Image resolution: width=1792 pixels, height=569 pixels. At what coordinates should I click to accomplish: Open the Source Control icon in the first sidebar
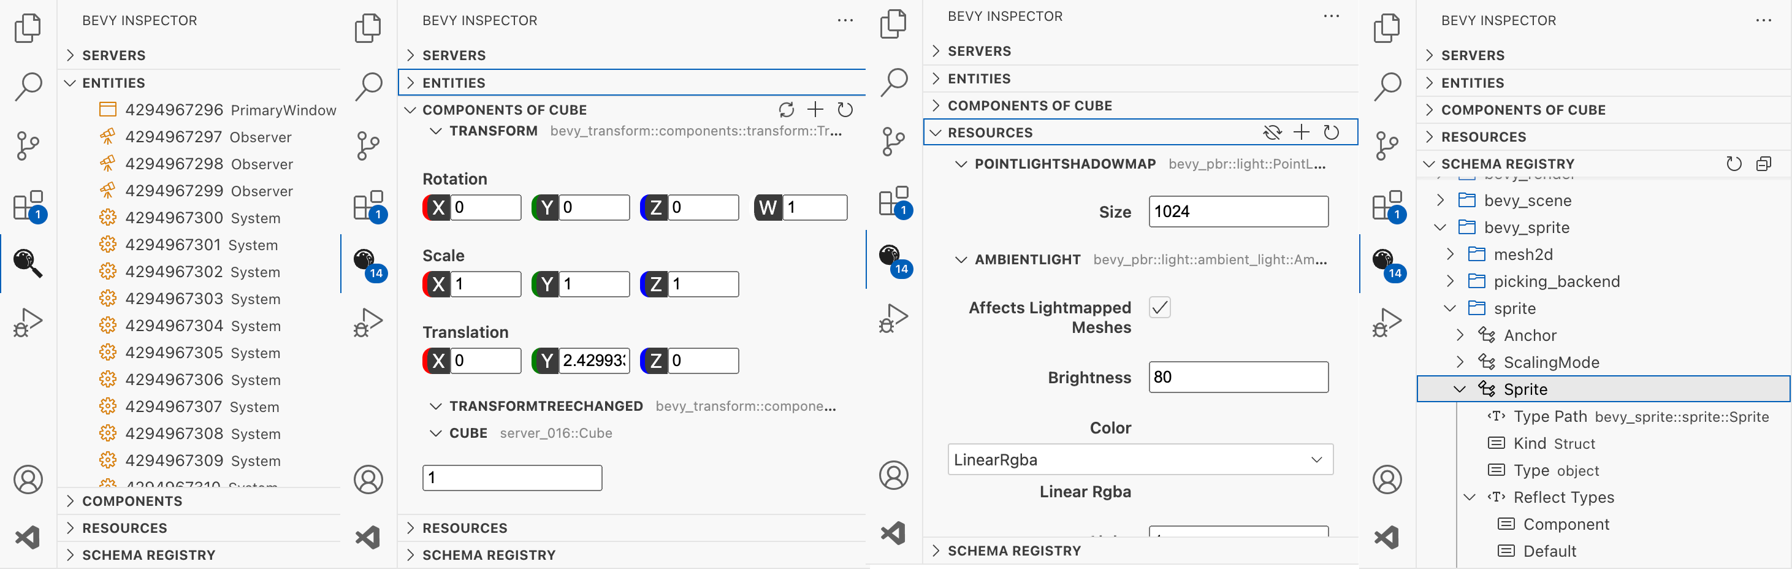point(28,146)
